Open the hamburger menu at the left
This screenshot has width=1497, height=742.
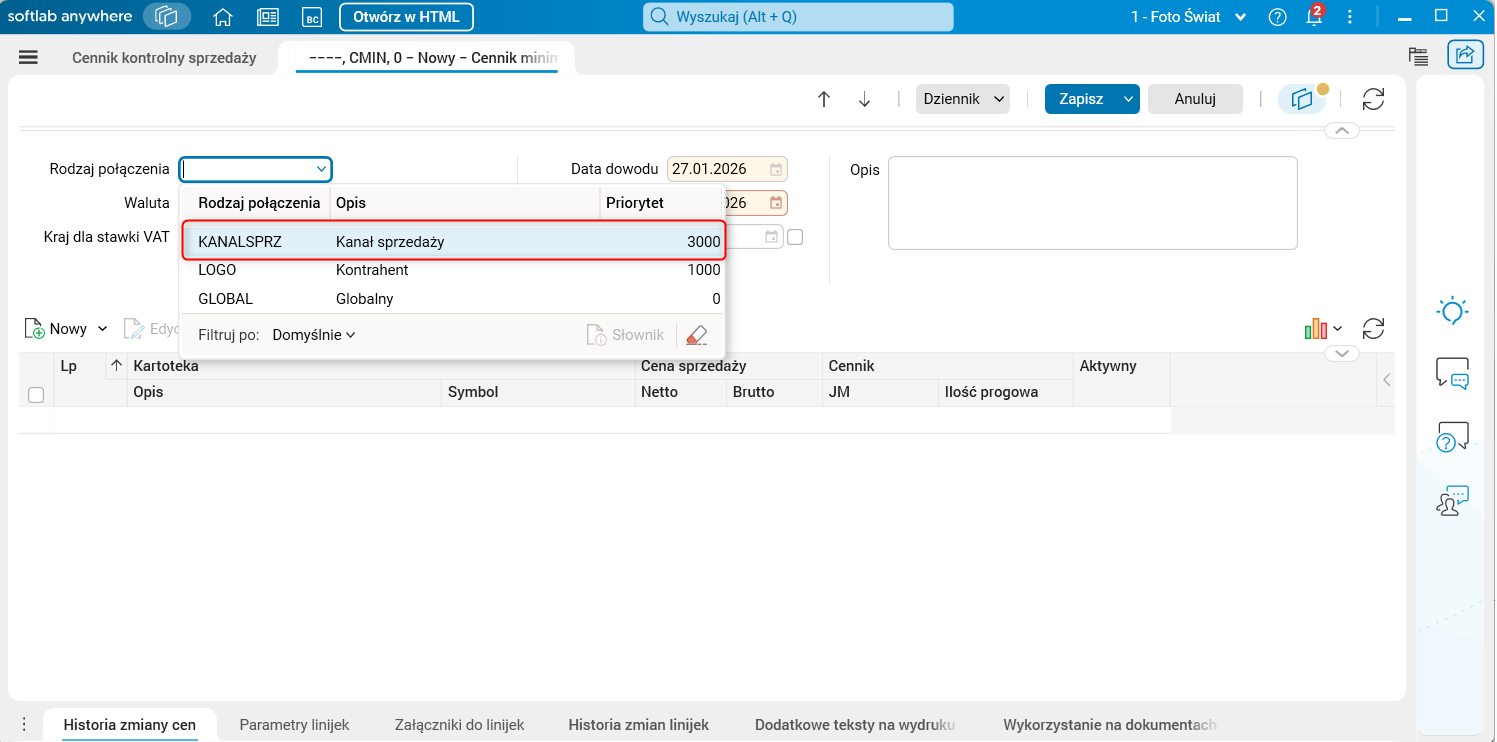pyautogui.click(x=28, y=58)
